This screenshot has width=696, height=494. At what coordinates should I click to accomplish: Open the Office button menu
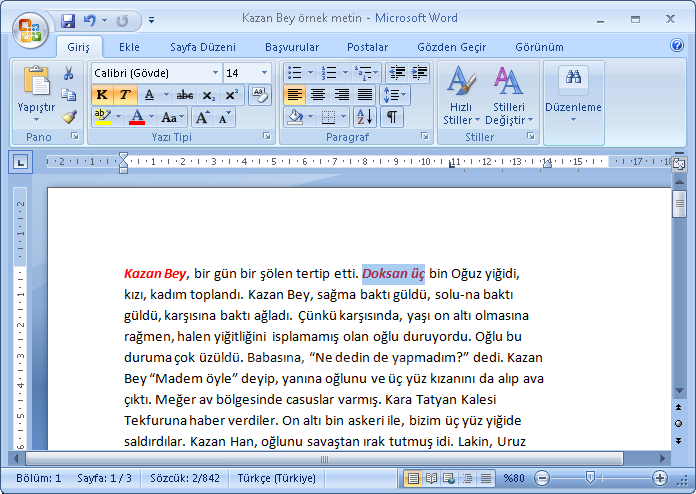tap(30, 30)
